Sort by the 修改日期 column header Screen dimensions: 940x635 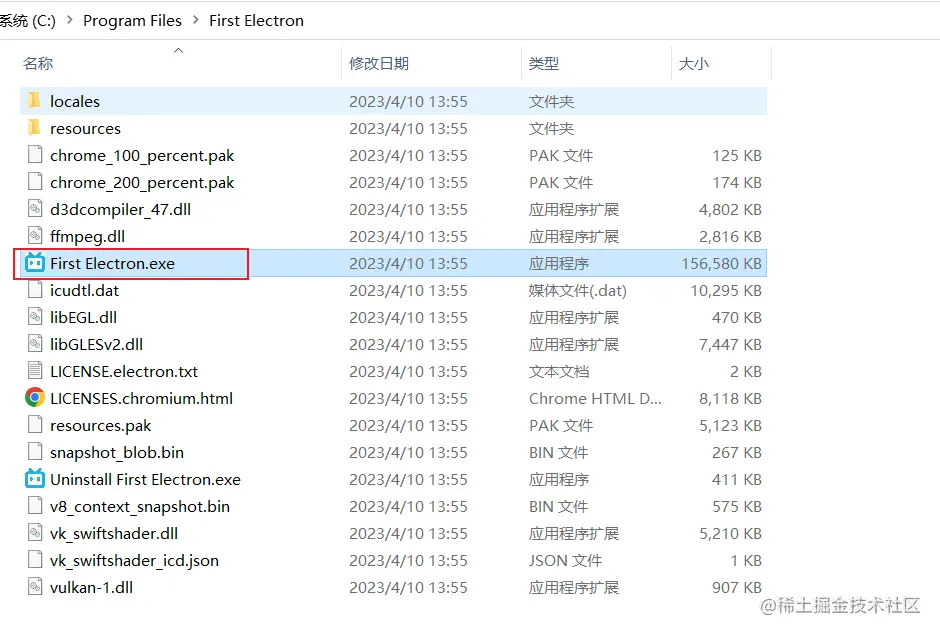[x=379, y=63]
